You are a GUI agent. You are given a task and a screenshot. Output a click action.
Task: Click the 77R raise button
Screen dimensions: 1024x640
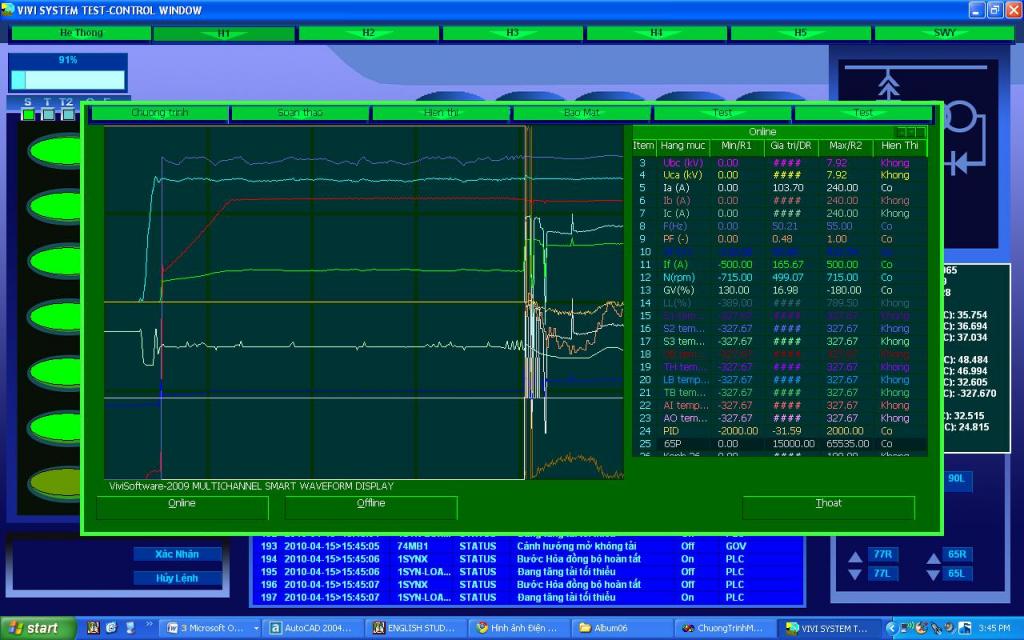pyautogui.click(x=882, y=554)
